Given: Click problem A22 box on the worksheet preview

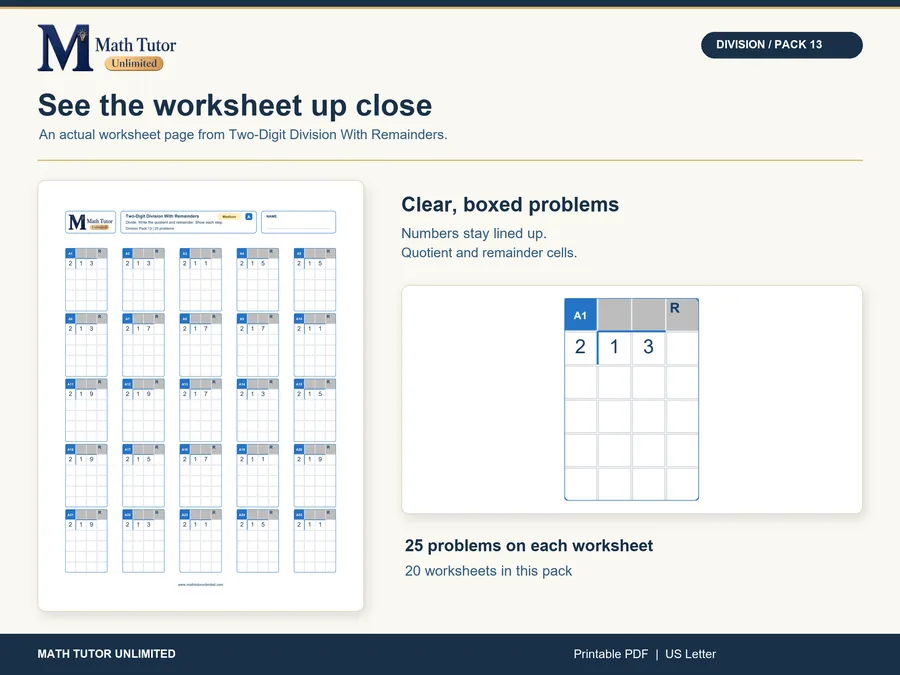Looking at the screenshot, I should [x=143, y=541].
